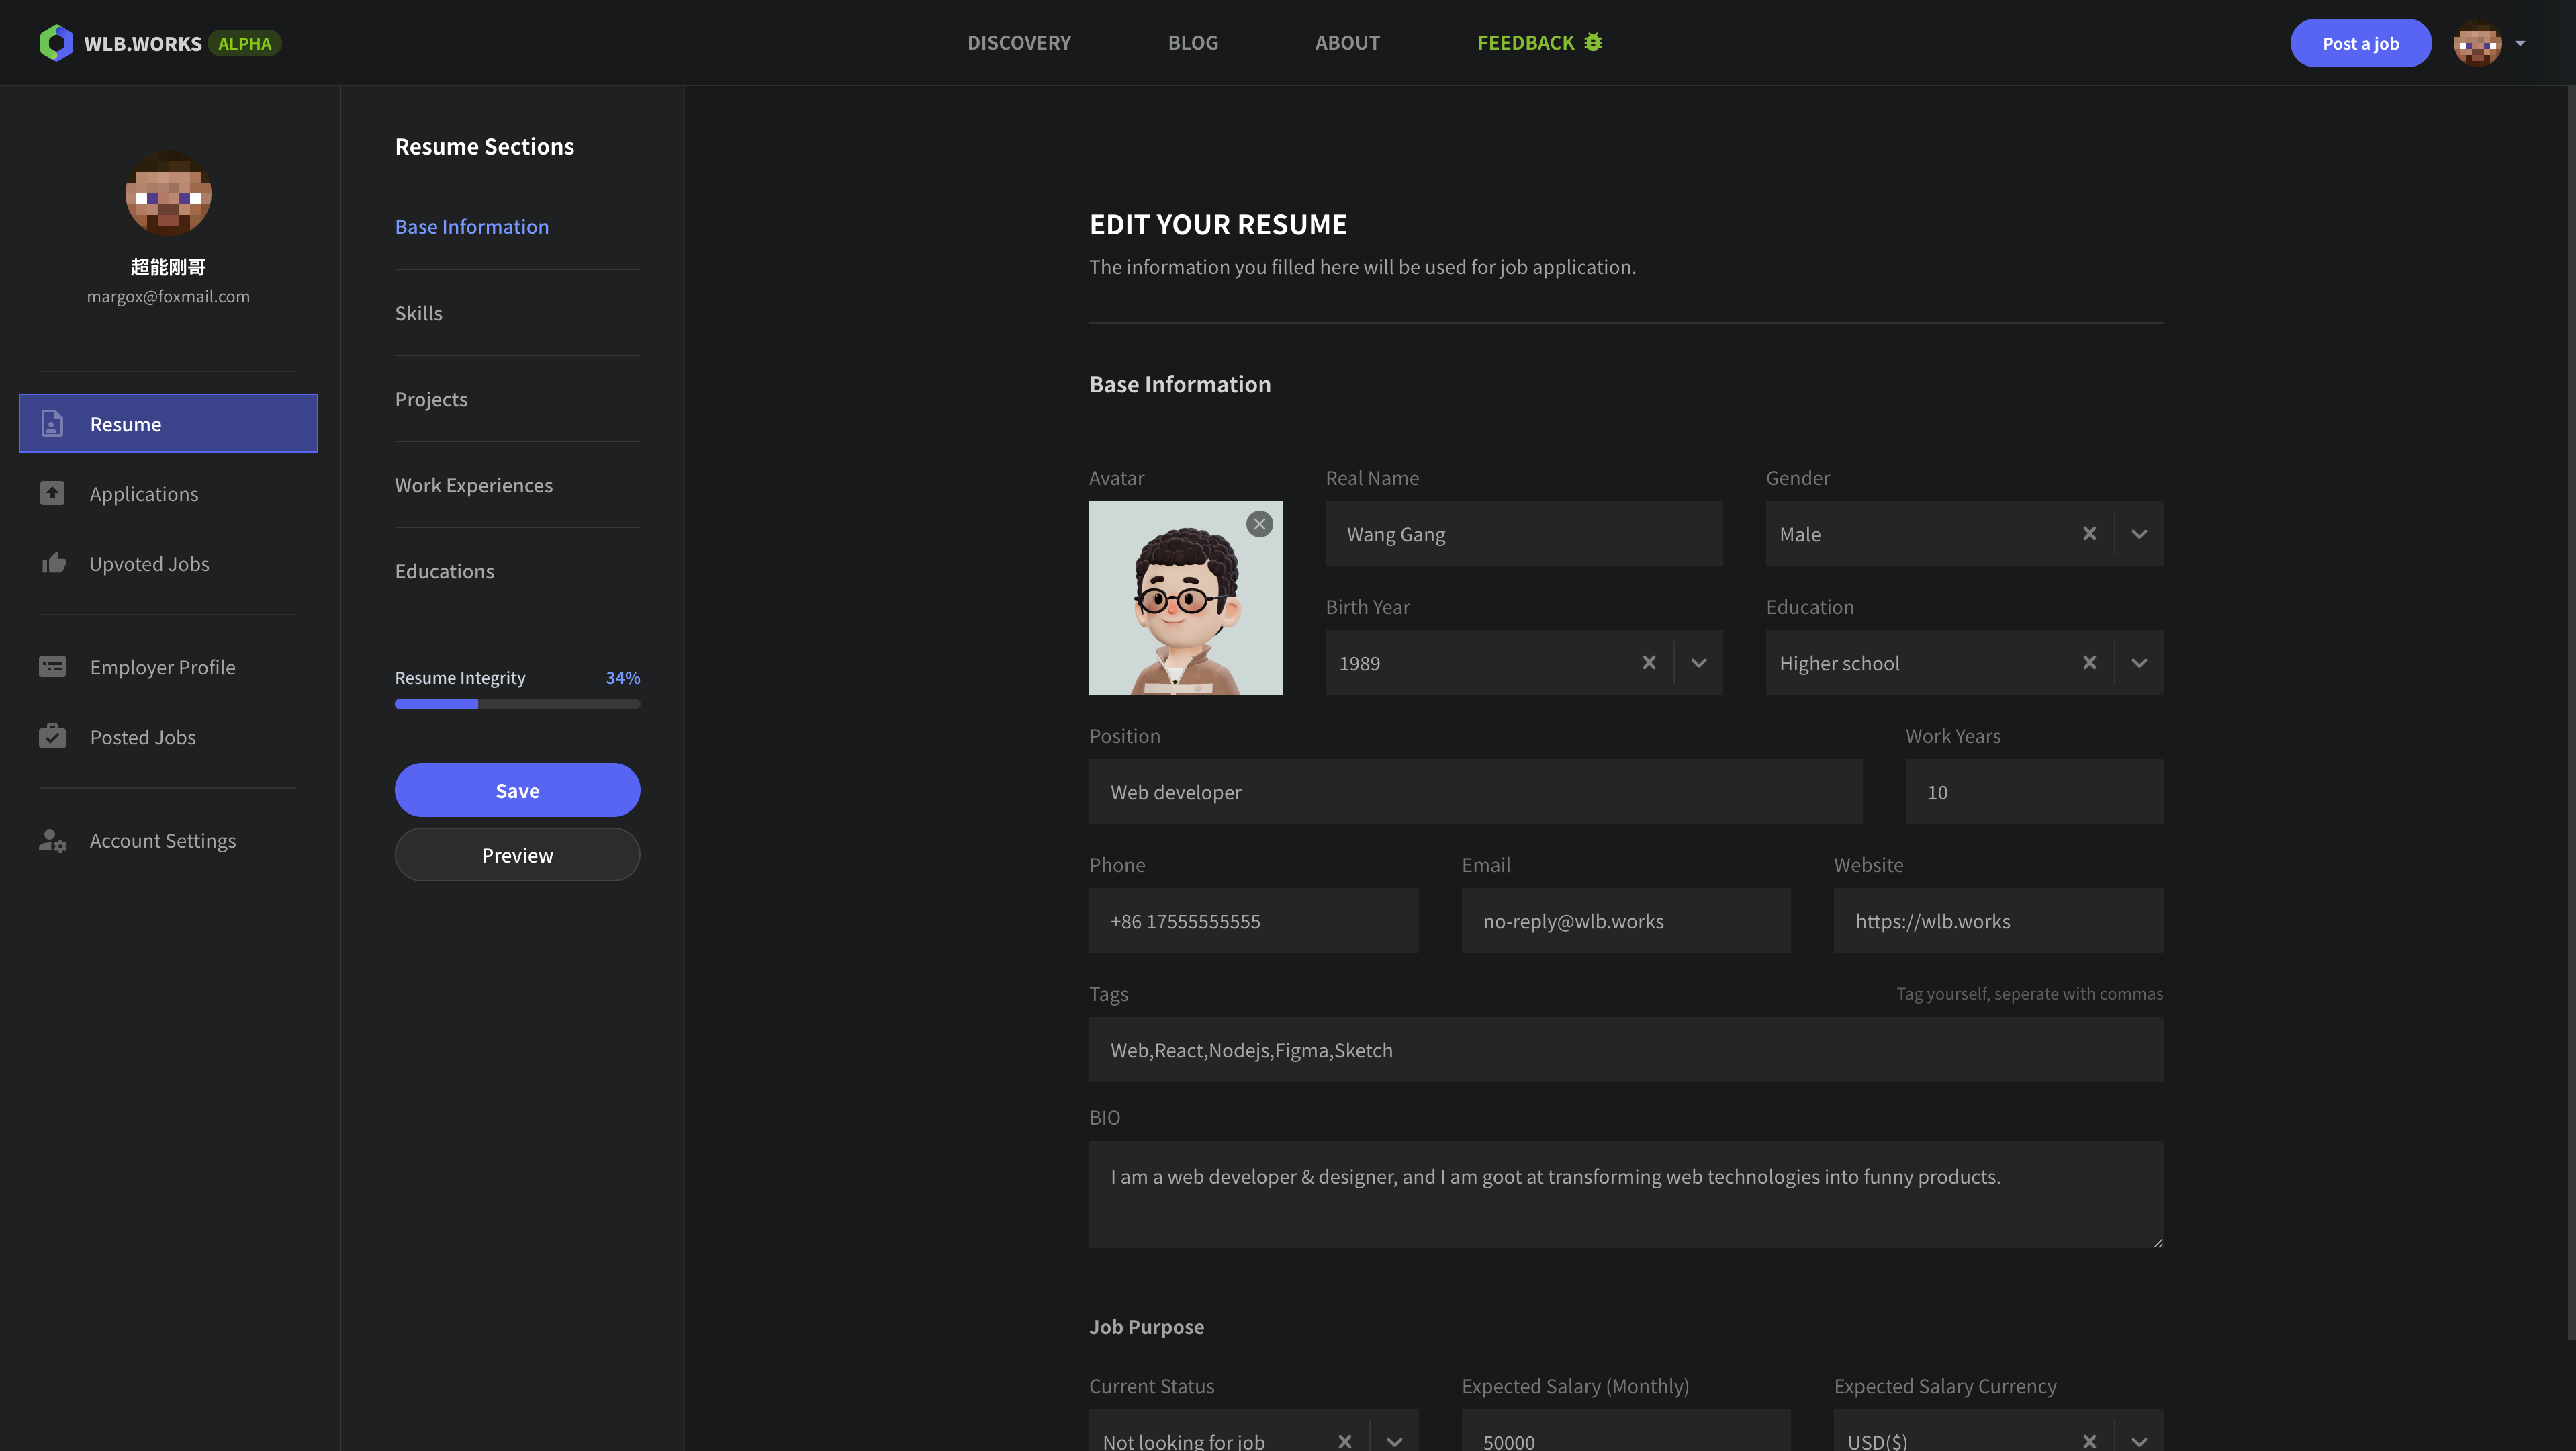Click the Resume document icon
This screenshot has height=1451, width=2576.
52,423
